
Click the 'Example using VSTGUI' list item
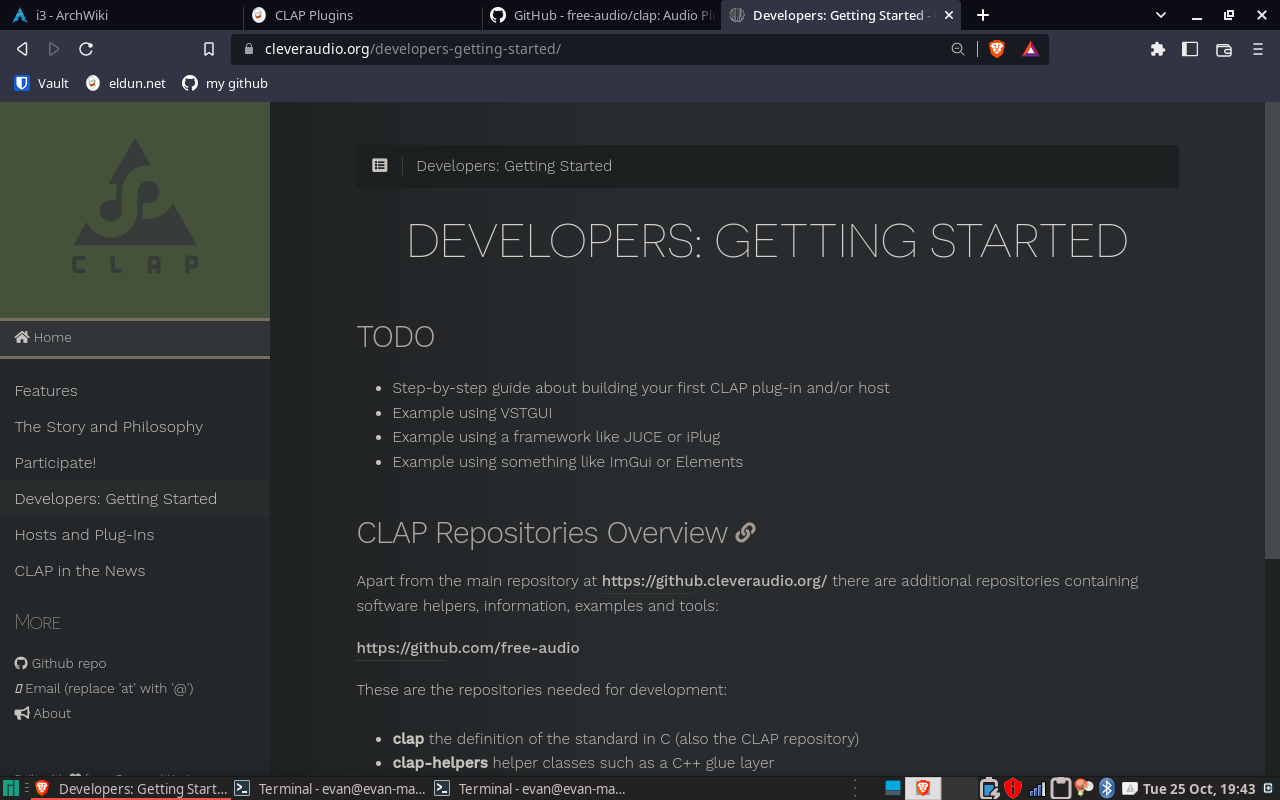point(472,412)
